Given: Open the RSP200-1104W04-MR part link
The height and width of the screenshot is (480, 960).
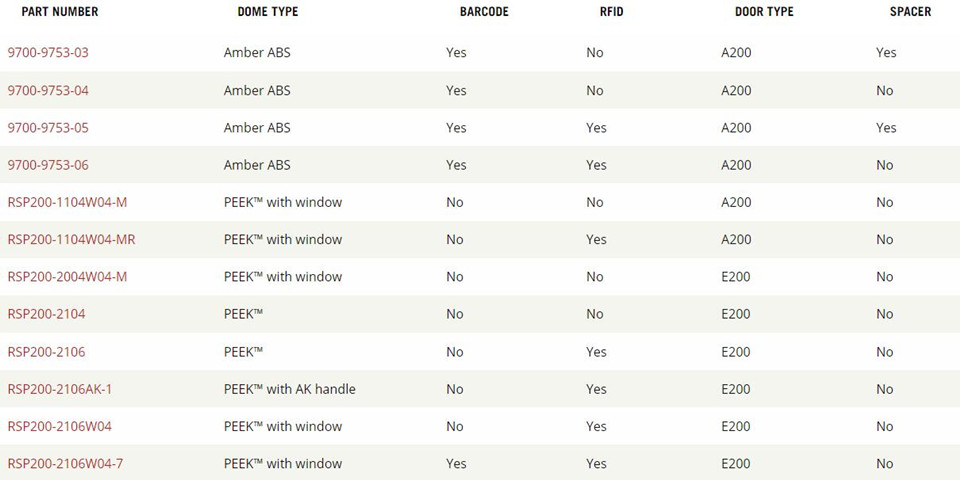Looking at the screenshot, I should [71, 240].
